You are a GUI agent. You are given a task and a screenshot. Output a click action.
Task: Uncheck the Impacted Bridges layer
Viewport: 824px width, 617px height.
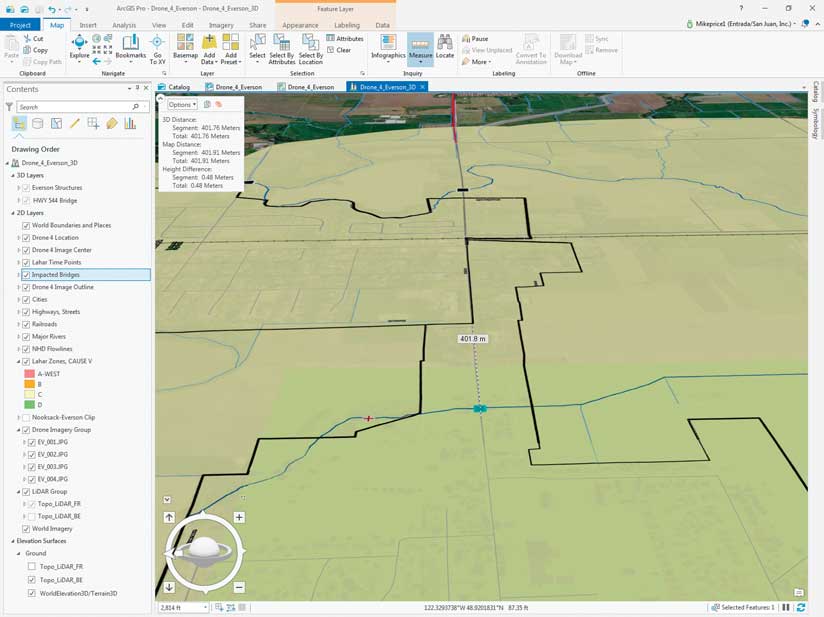pyautogui.click(x=26, y=275)
